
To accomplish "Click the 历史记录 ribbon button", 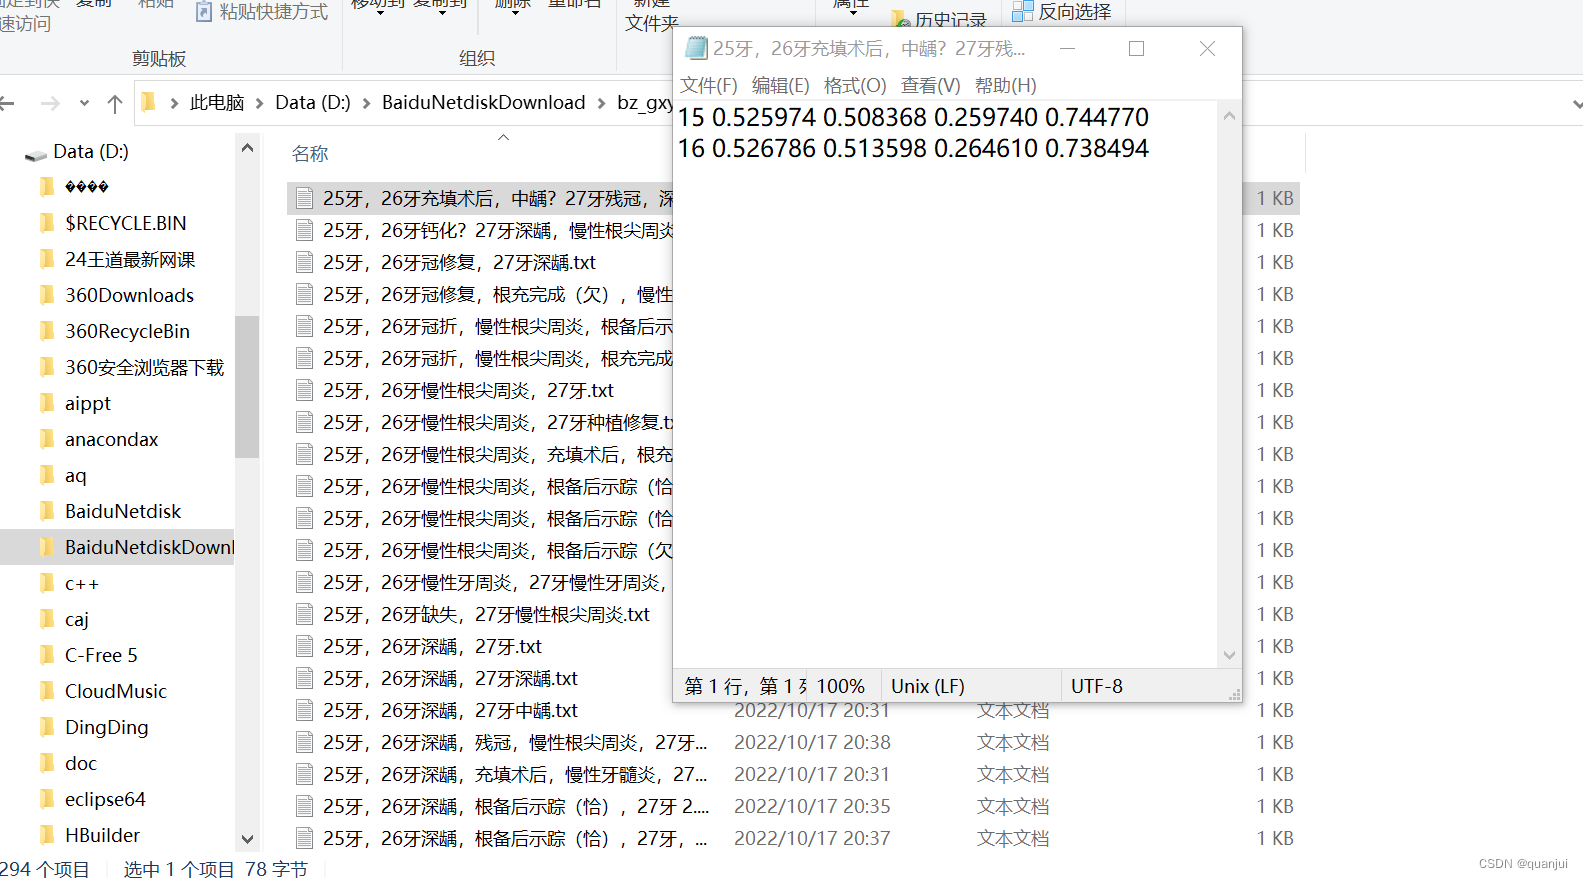I will [x=938, y=20].
